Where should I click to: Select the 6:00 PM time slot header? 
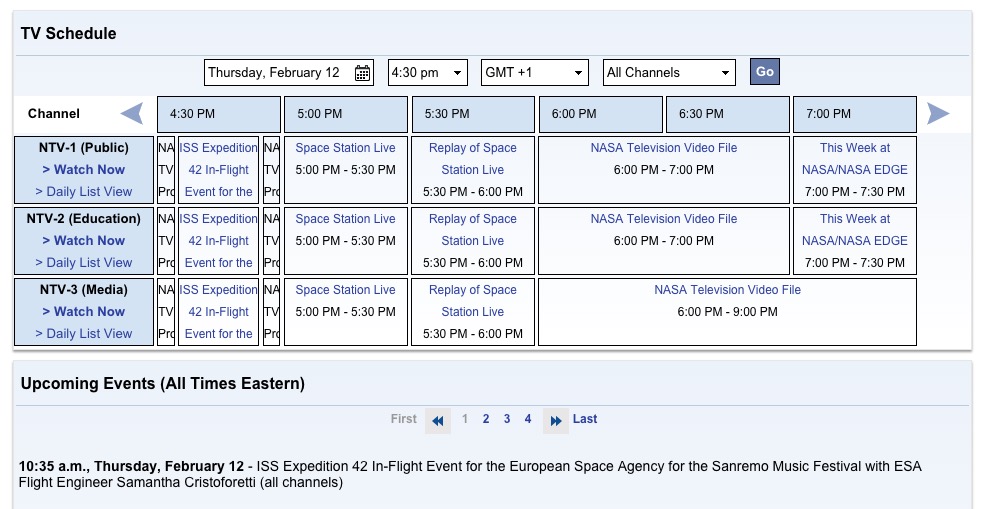click(x=601, y=114)
